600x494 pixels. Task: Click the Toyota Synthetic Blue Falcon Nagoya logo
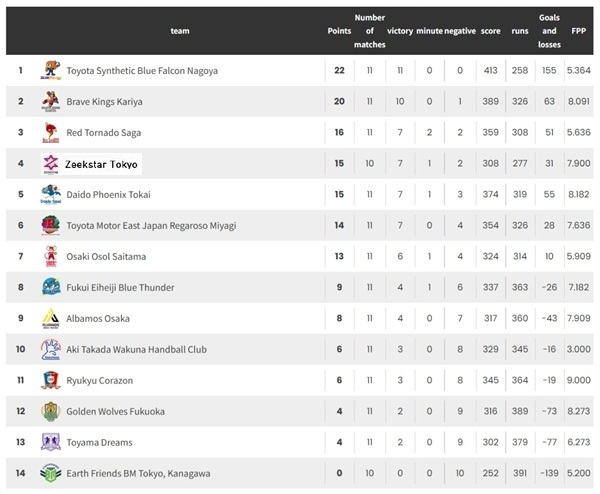(x=51, y=70)
